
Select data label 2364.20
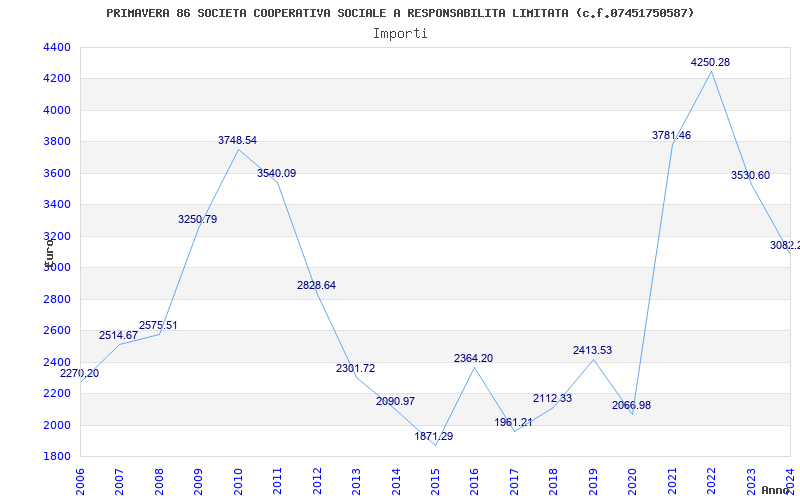click(x=473, y=359)
